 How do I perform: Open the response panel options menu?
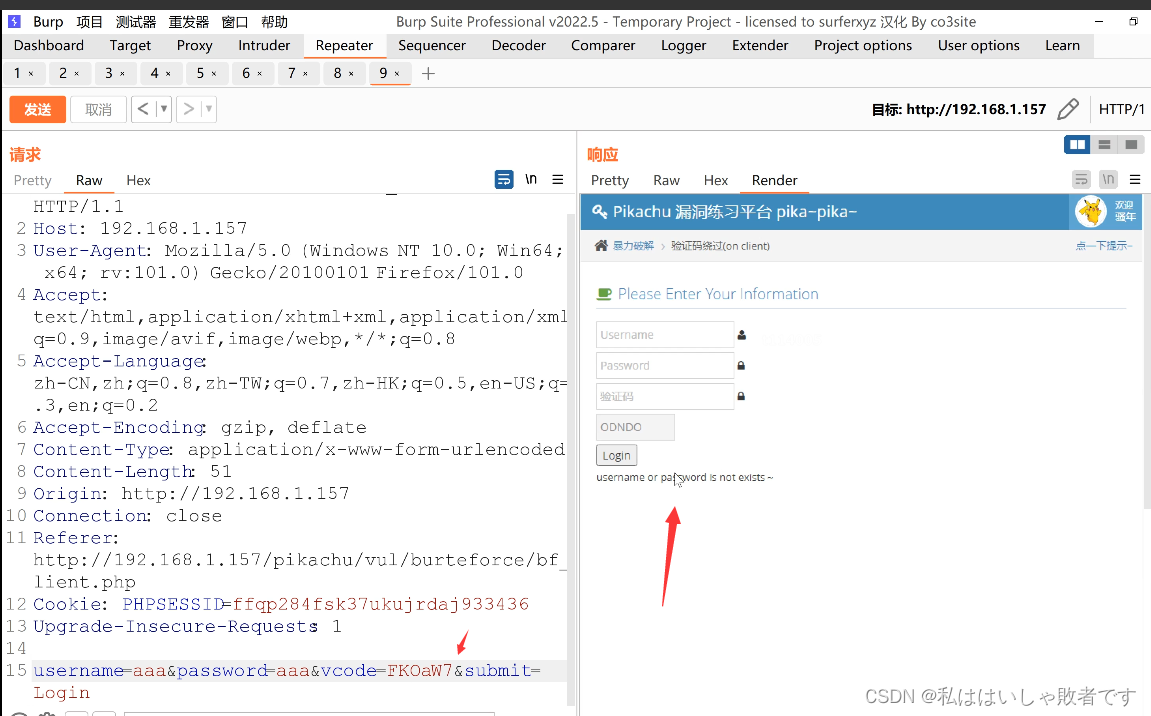(x=1135, y=179)
